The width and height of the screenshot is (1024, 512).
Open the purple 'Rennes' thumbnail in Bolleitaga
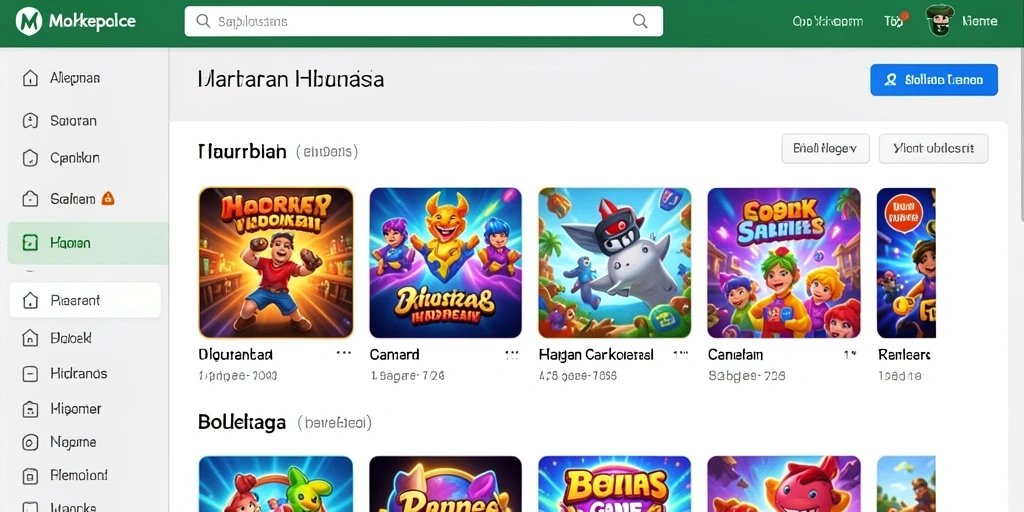click(x=445, y=484)
